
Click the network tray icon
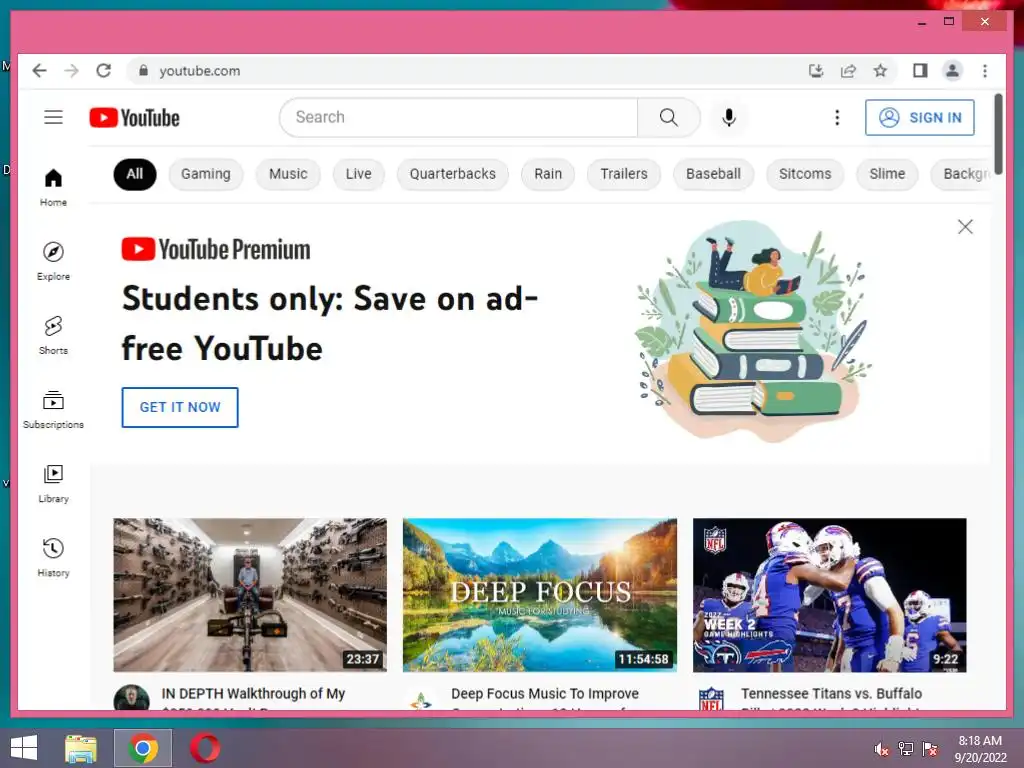[x=906, y=749]
